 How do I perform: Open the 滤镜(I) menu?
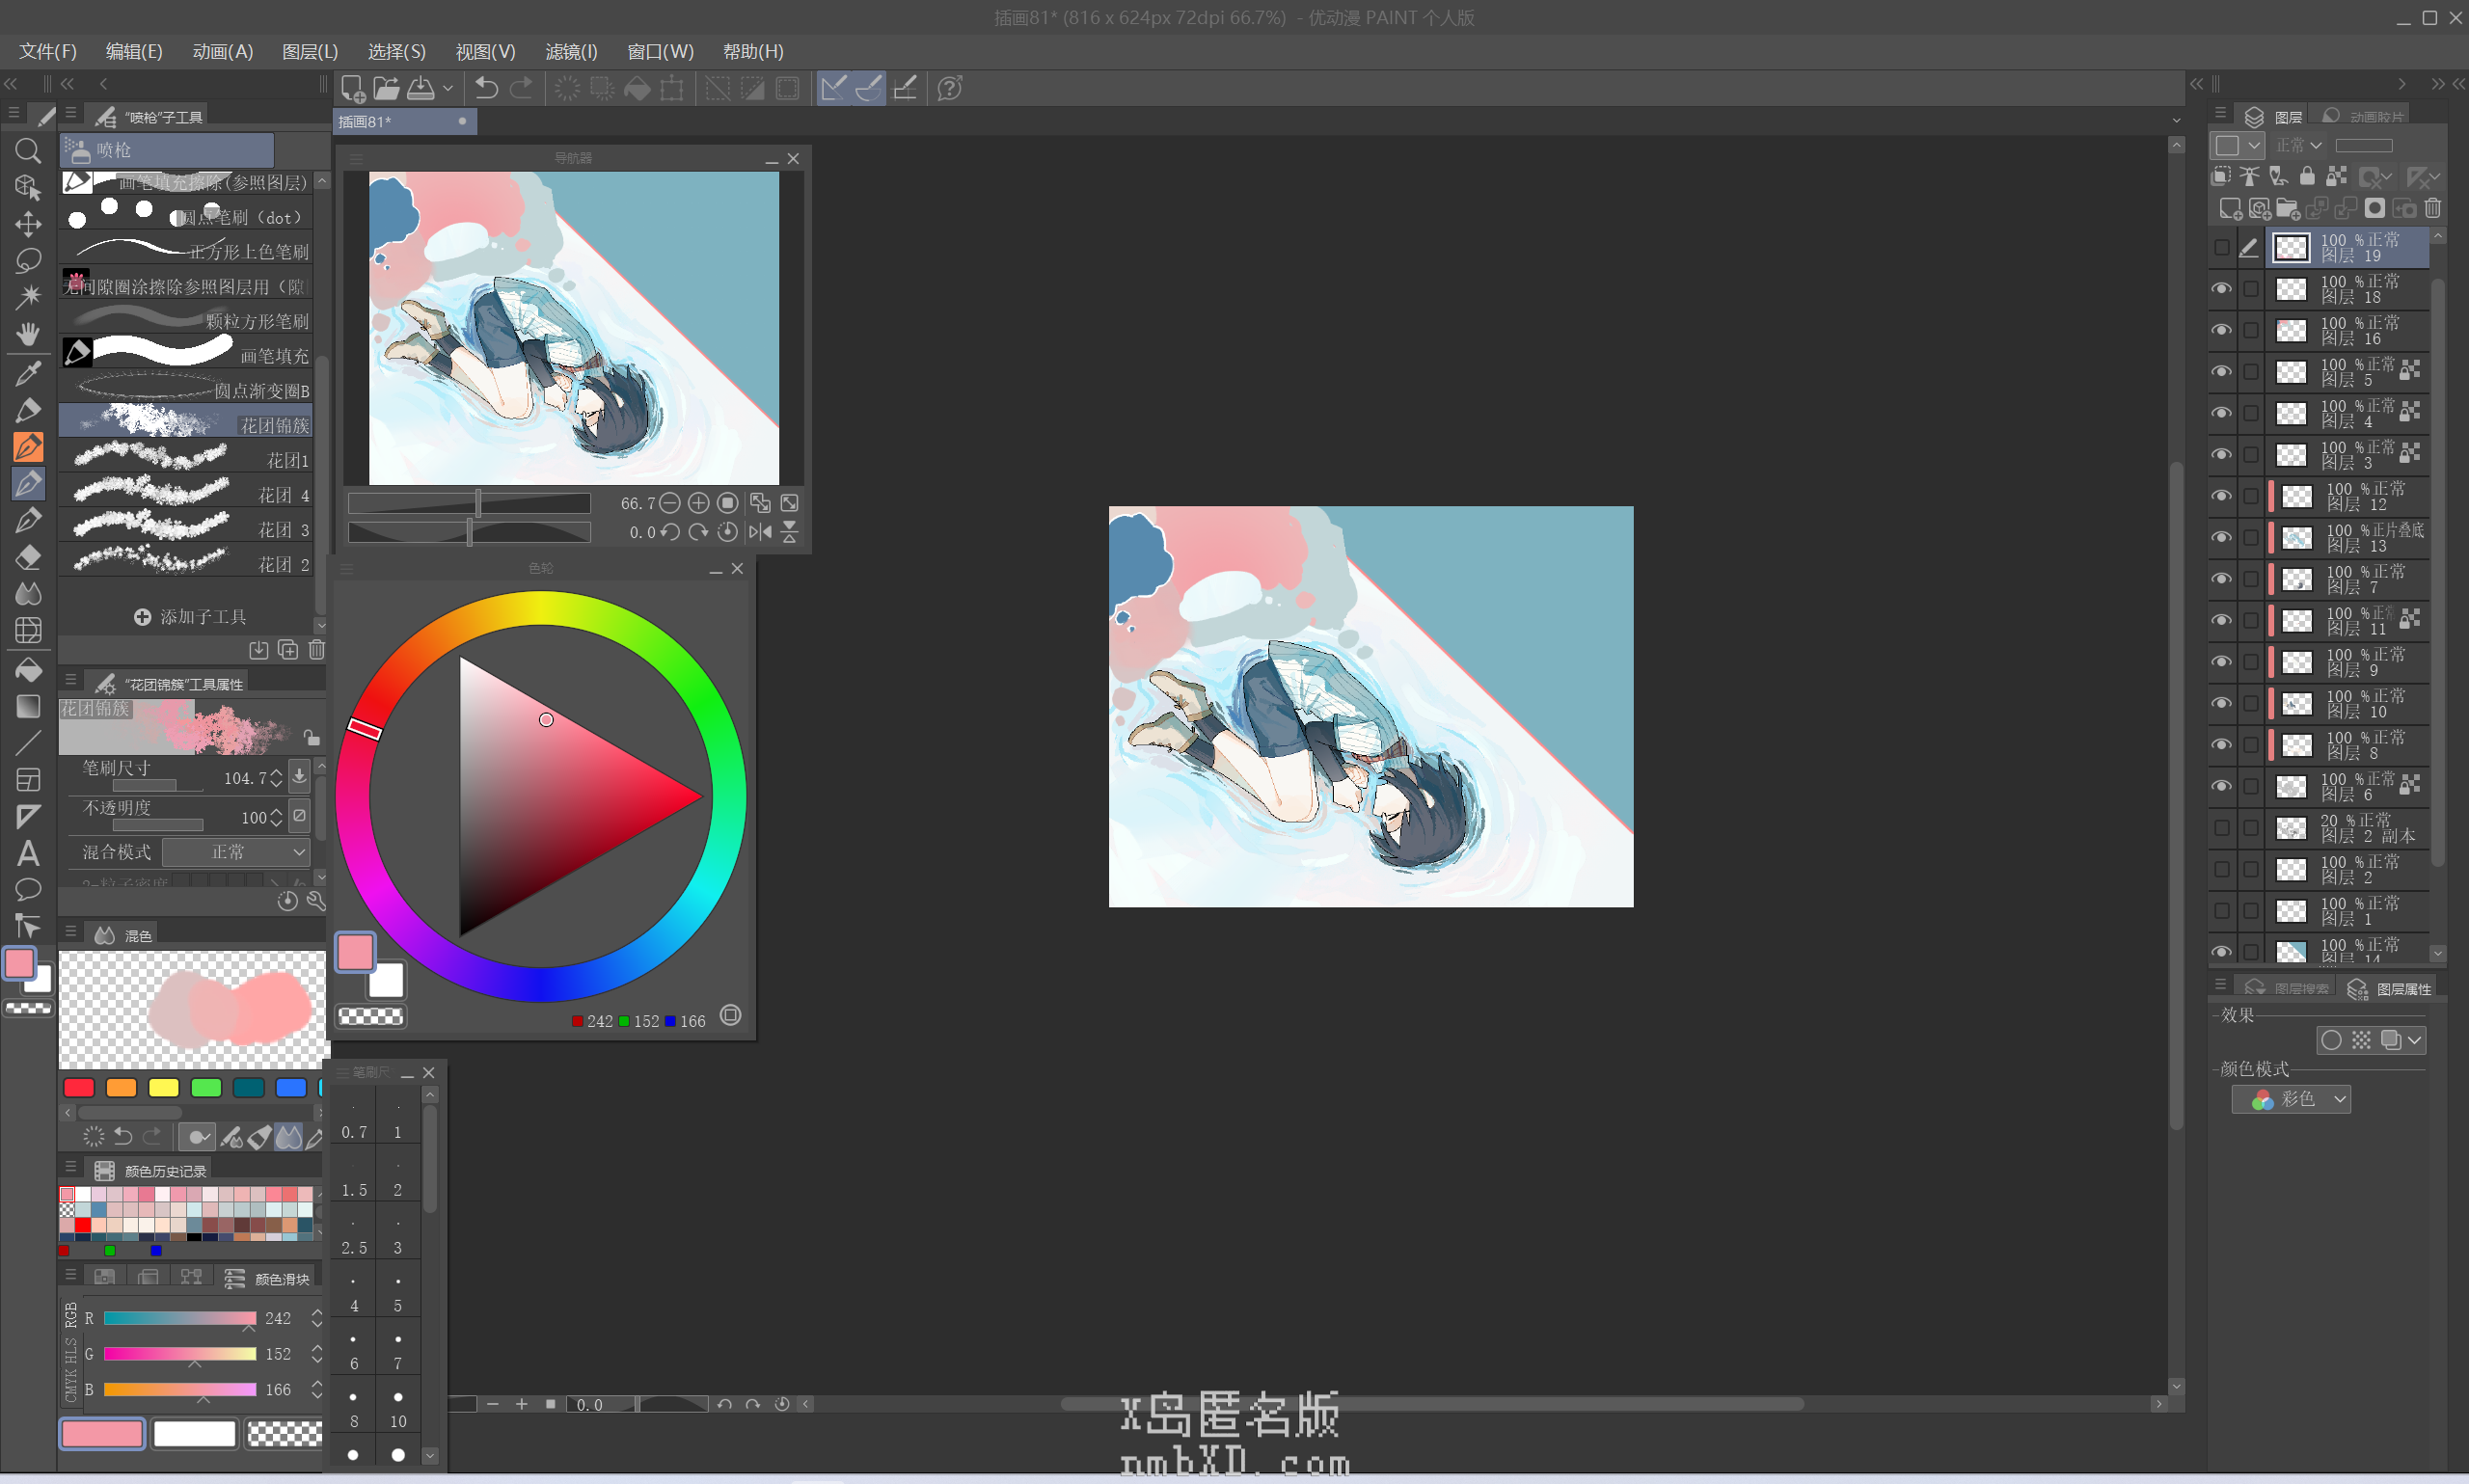coord(571,51)
